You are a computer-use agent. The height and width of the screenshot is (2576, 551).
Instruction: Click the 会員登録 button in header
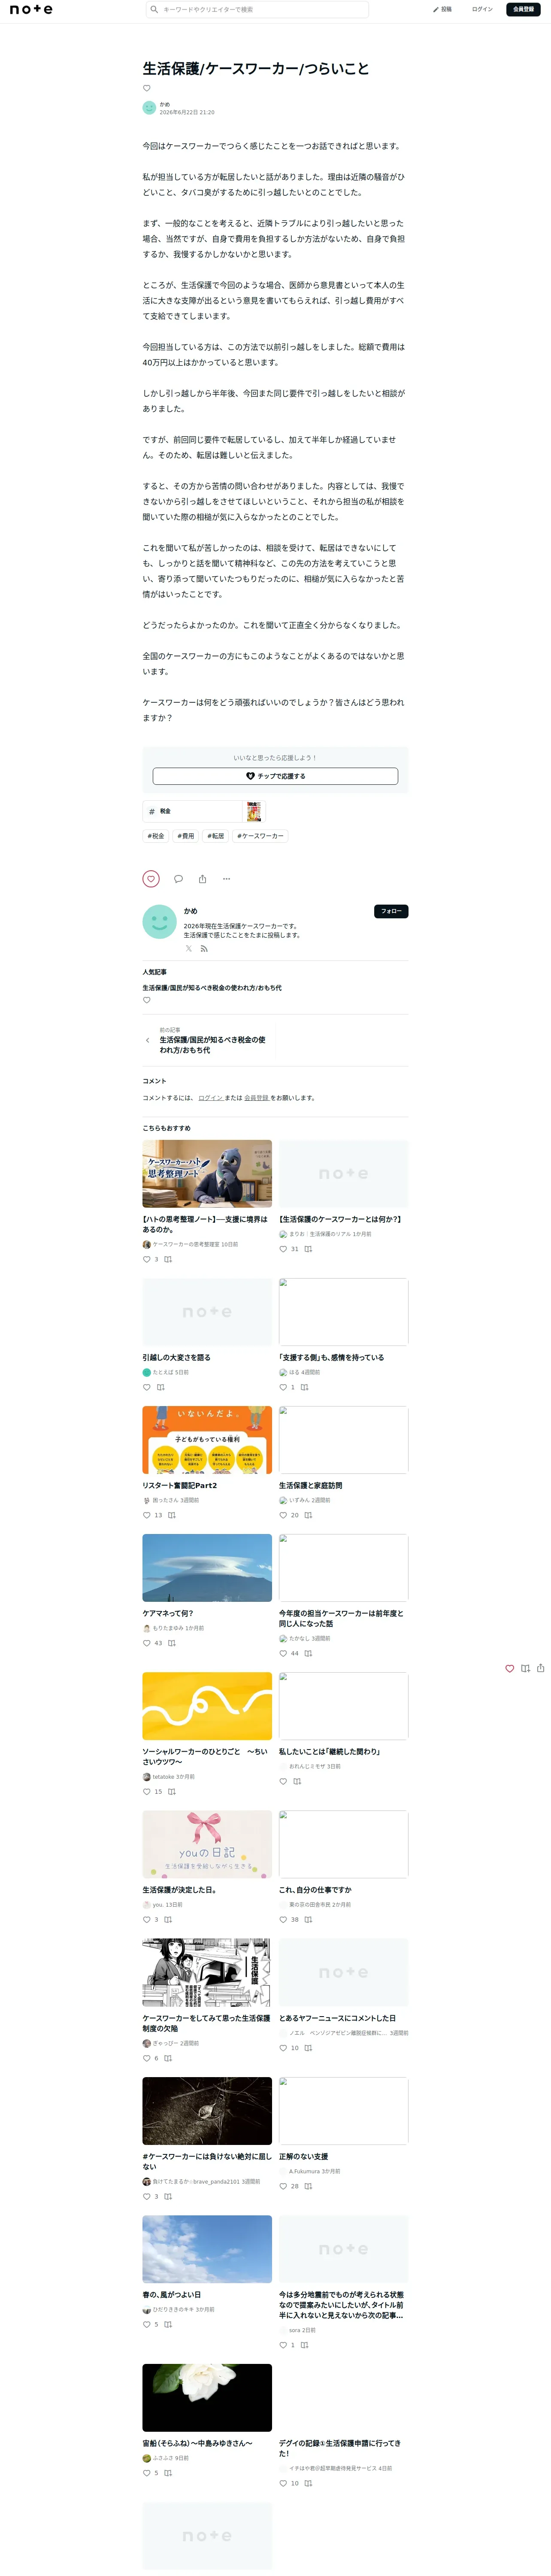coord(523,9)
